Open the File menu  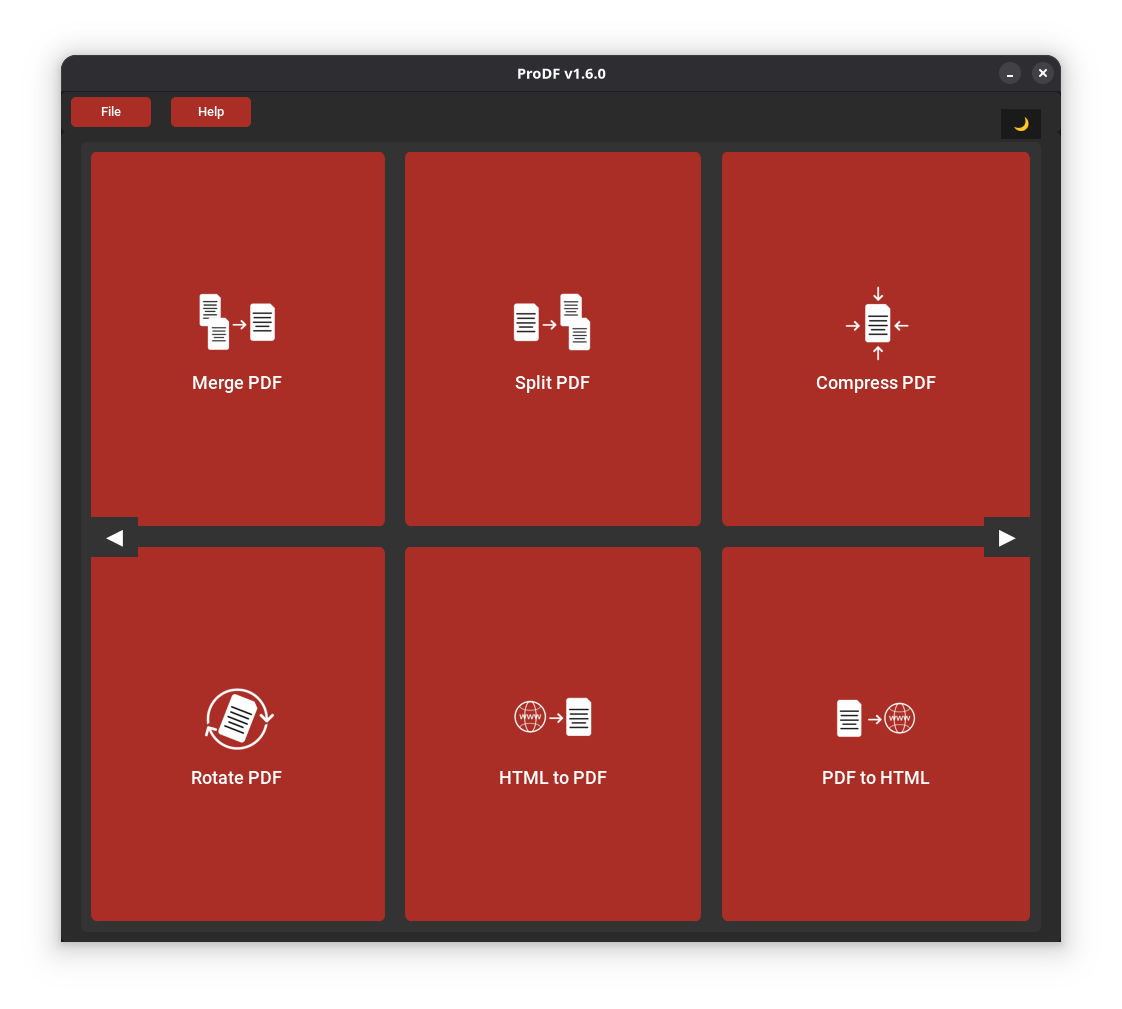[x=111, y=112]
